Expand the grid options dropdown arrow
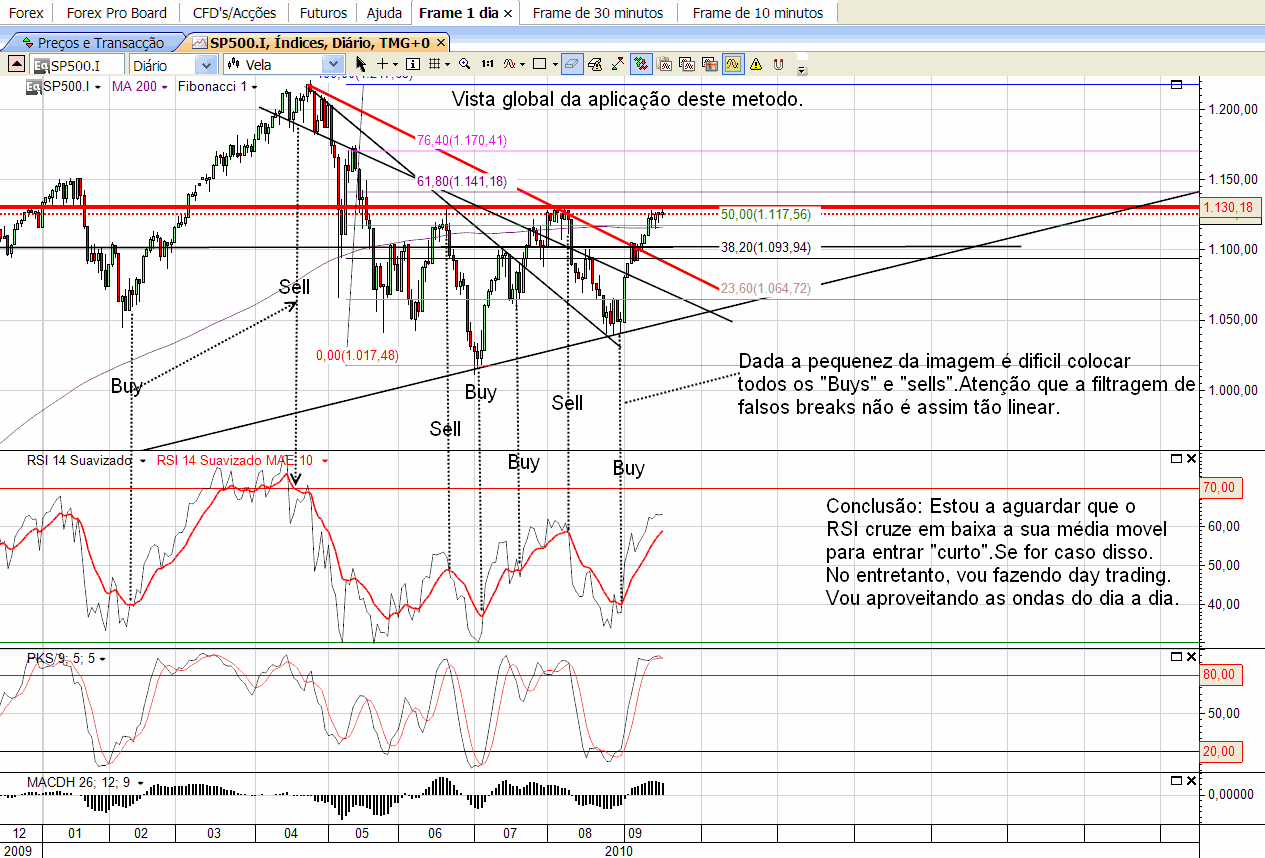 [447, 64]
